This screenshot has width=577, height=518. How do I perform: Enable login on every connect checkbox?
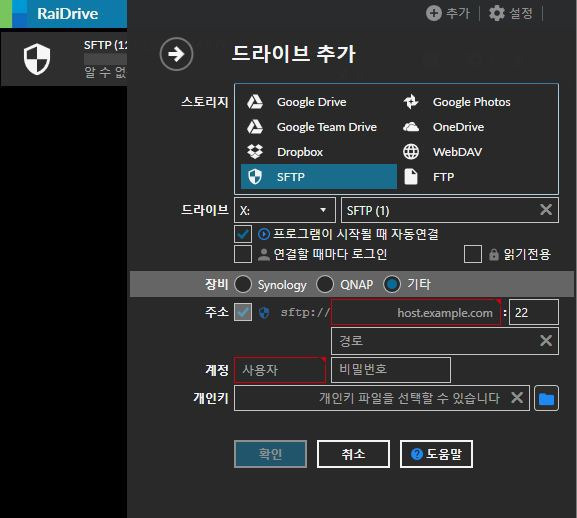(x=243, y=254)
